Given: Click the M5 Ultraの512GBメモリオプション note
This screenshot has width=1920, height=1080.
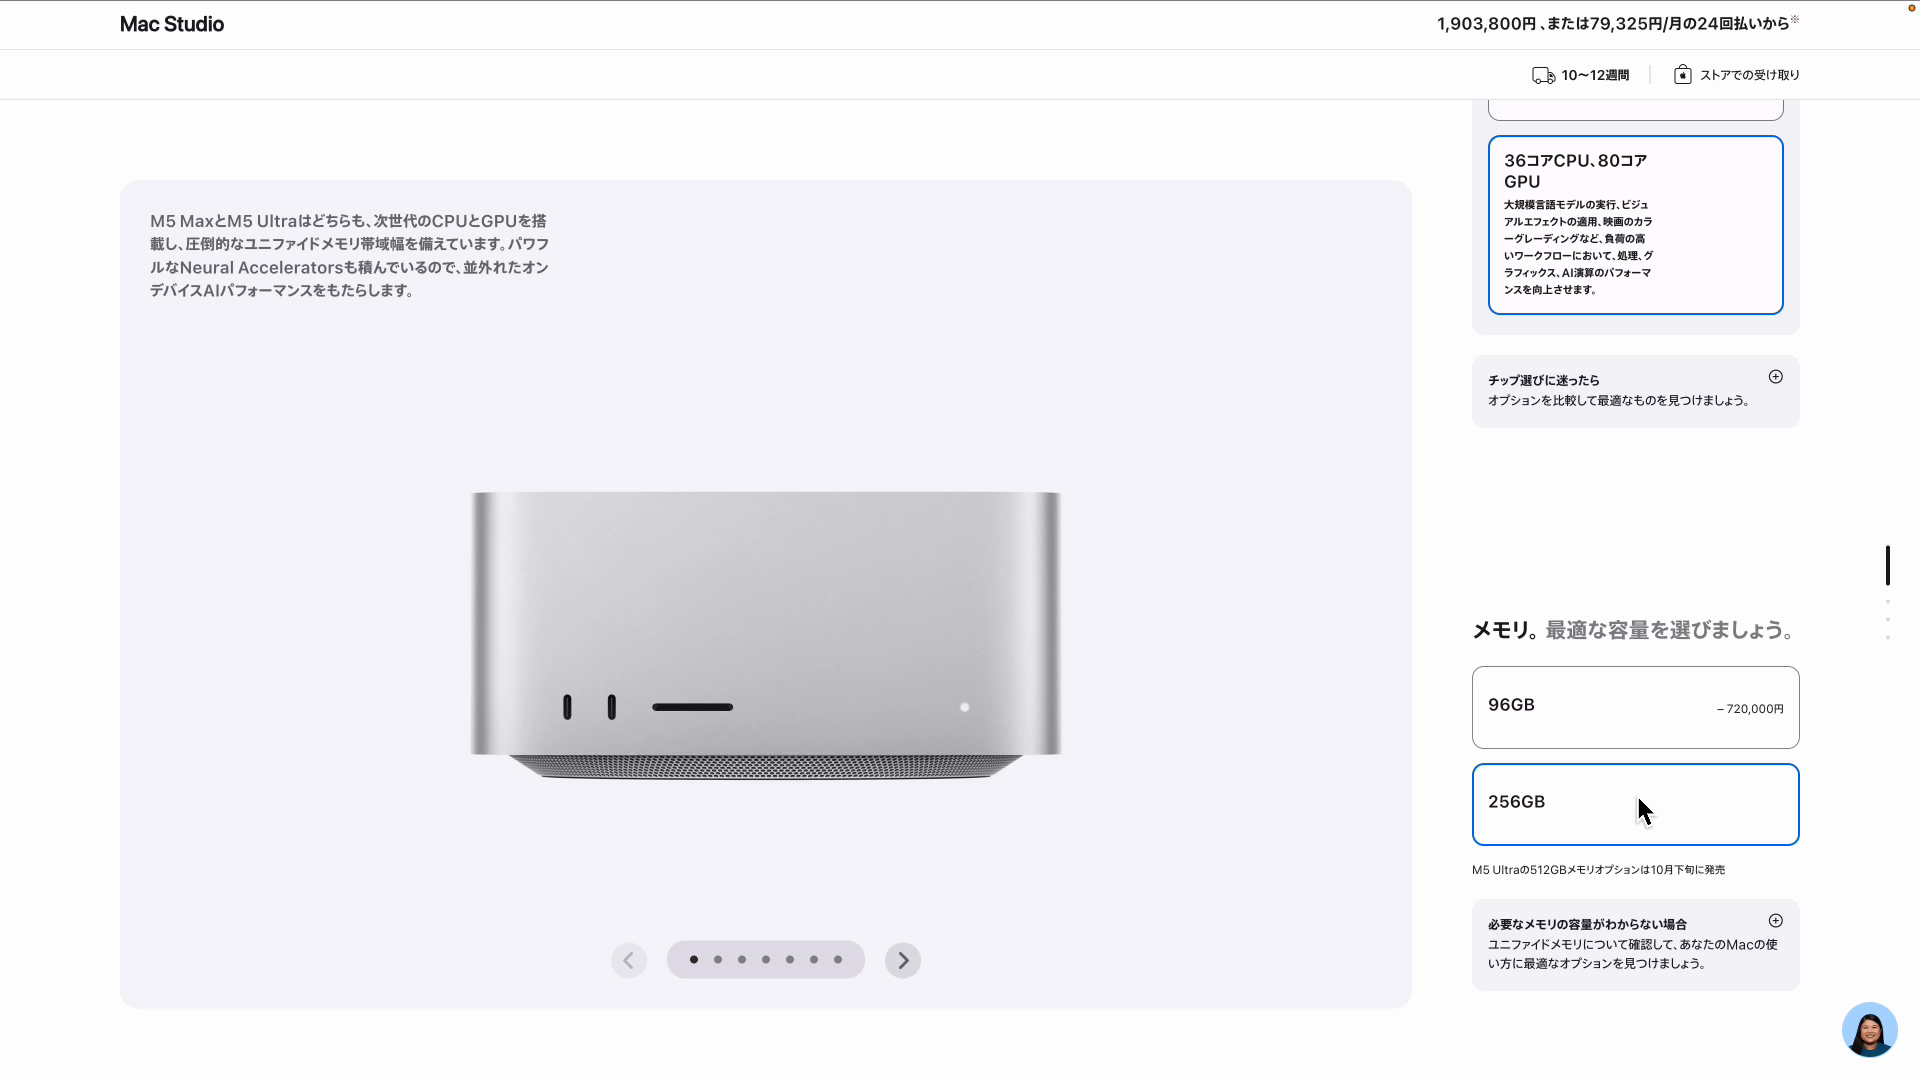Looking at the screenshot, I should 1598,870.
